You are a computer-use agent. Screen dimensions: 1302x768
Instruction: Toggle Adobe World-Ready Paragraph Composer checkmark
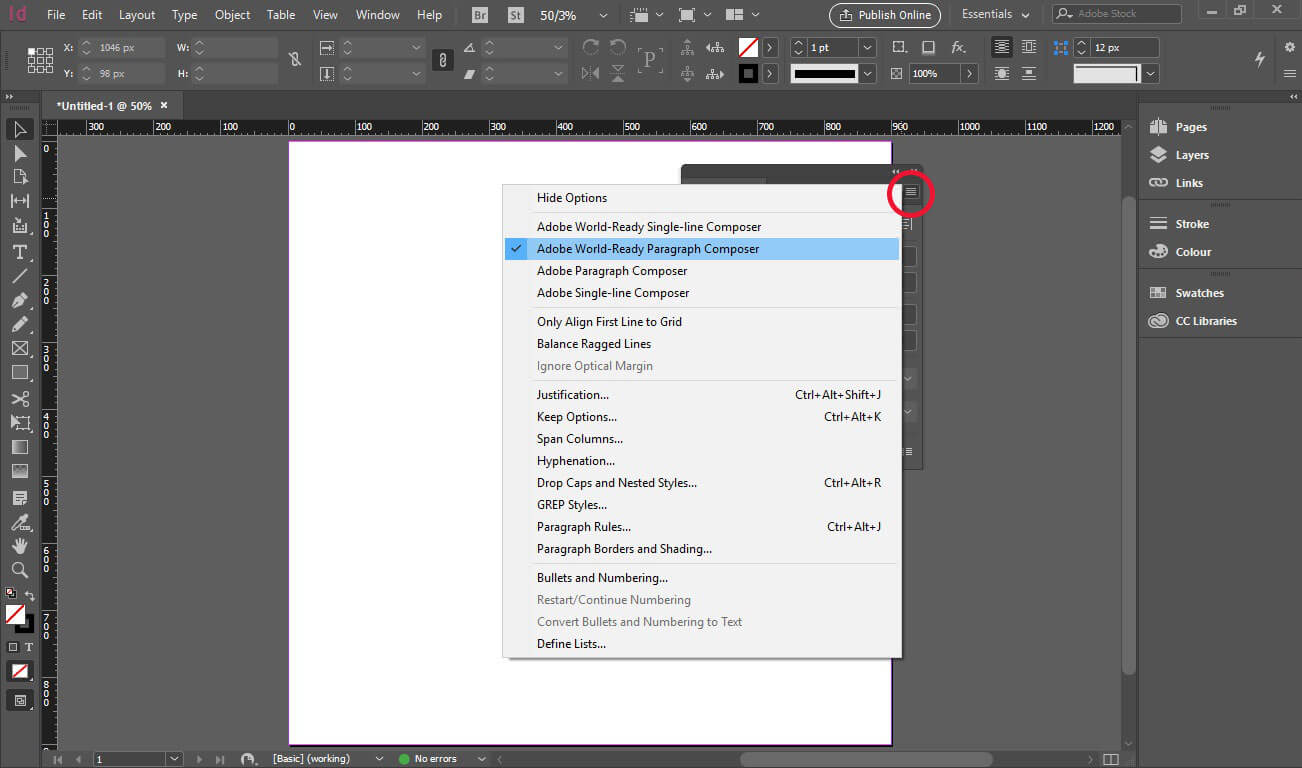point(516,249)
